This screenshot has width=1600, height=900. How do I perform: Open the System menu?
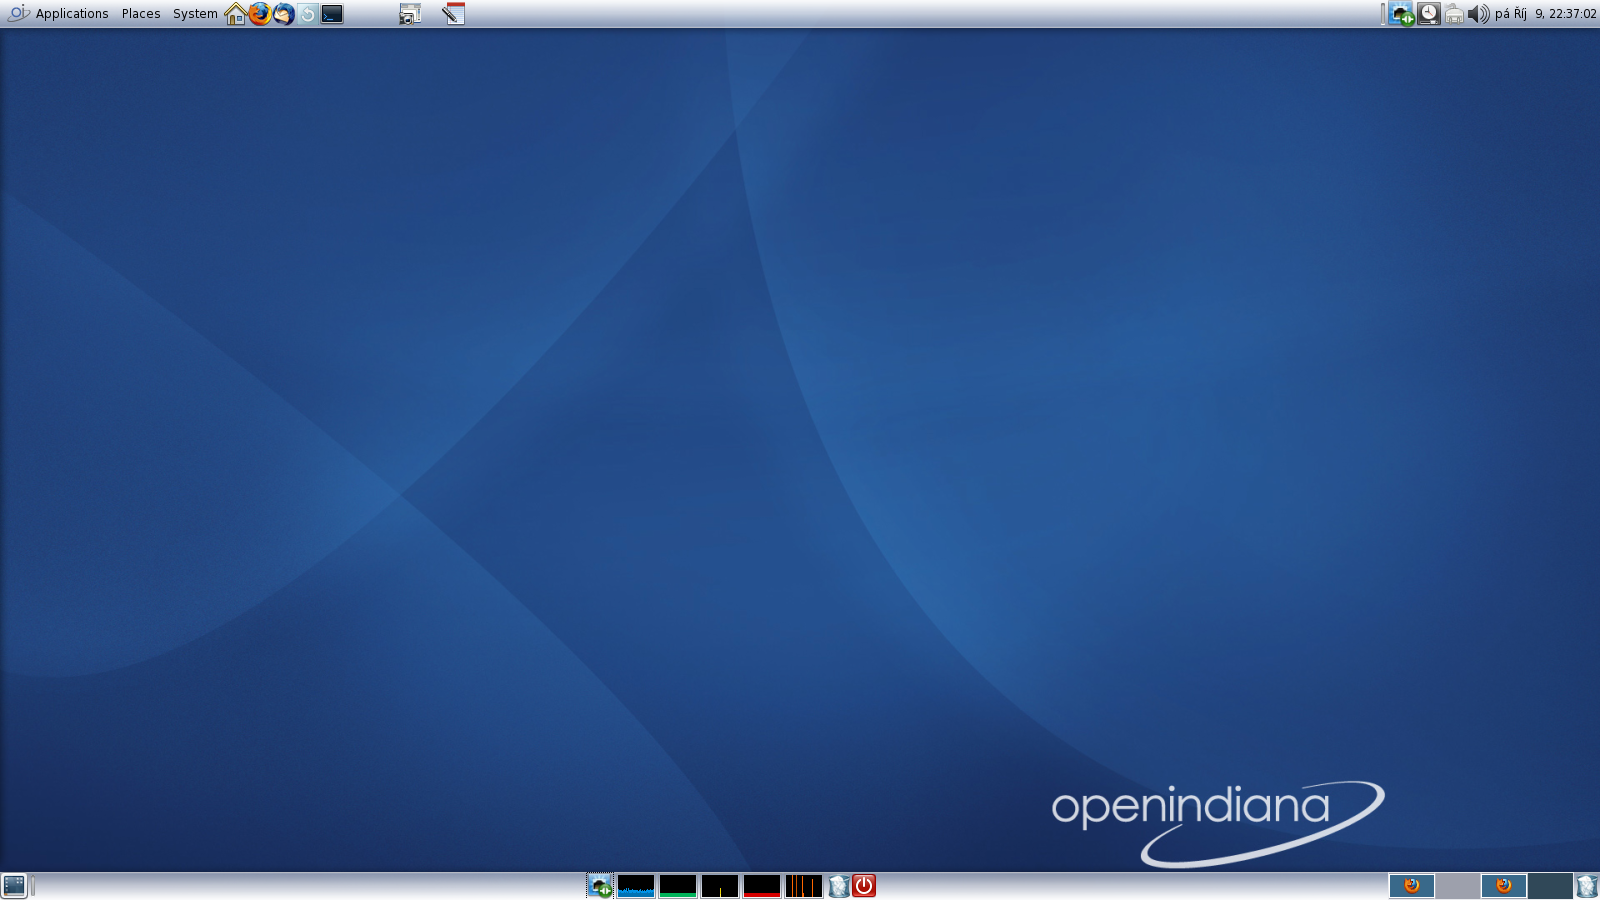[x=195, y=14]
